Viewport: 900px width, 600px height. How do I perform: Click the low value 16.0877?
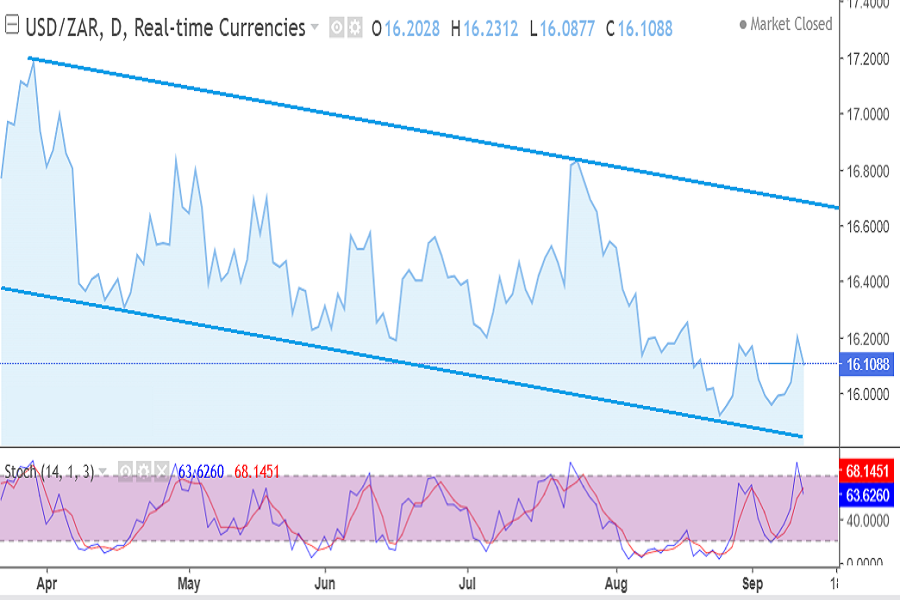click(567, 28)
